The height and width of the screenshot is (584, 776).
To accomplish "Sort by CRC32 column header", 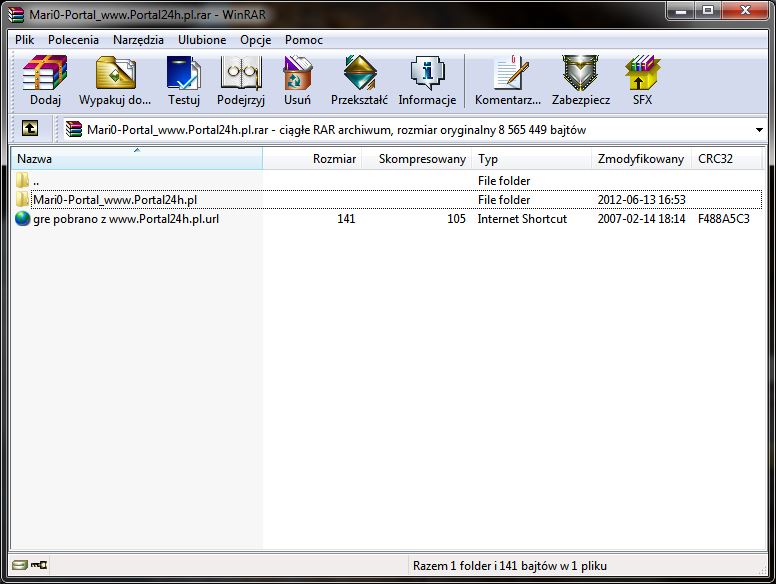I will pyautogui.click(x=727, y=159).
